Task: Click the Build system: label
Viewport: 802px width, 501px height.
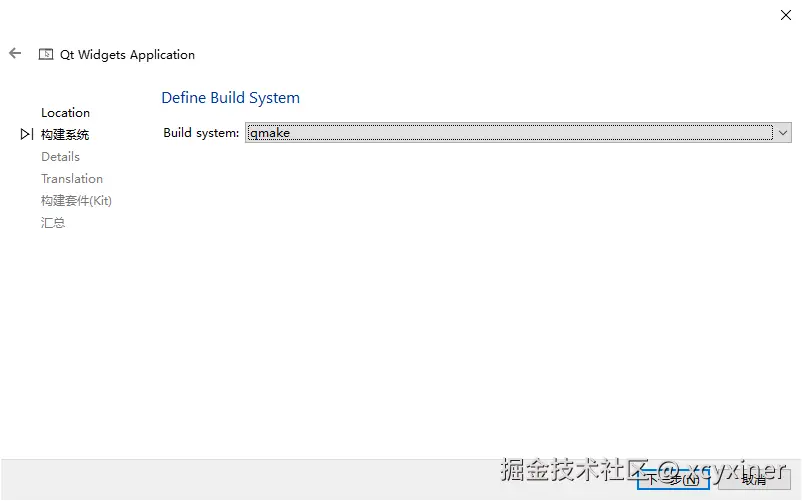Action: [201, 133]
